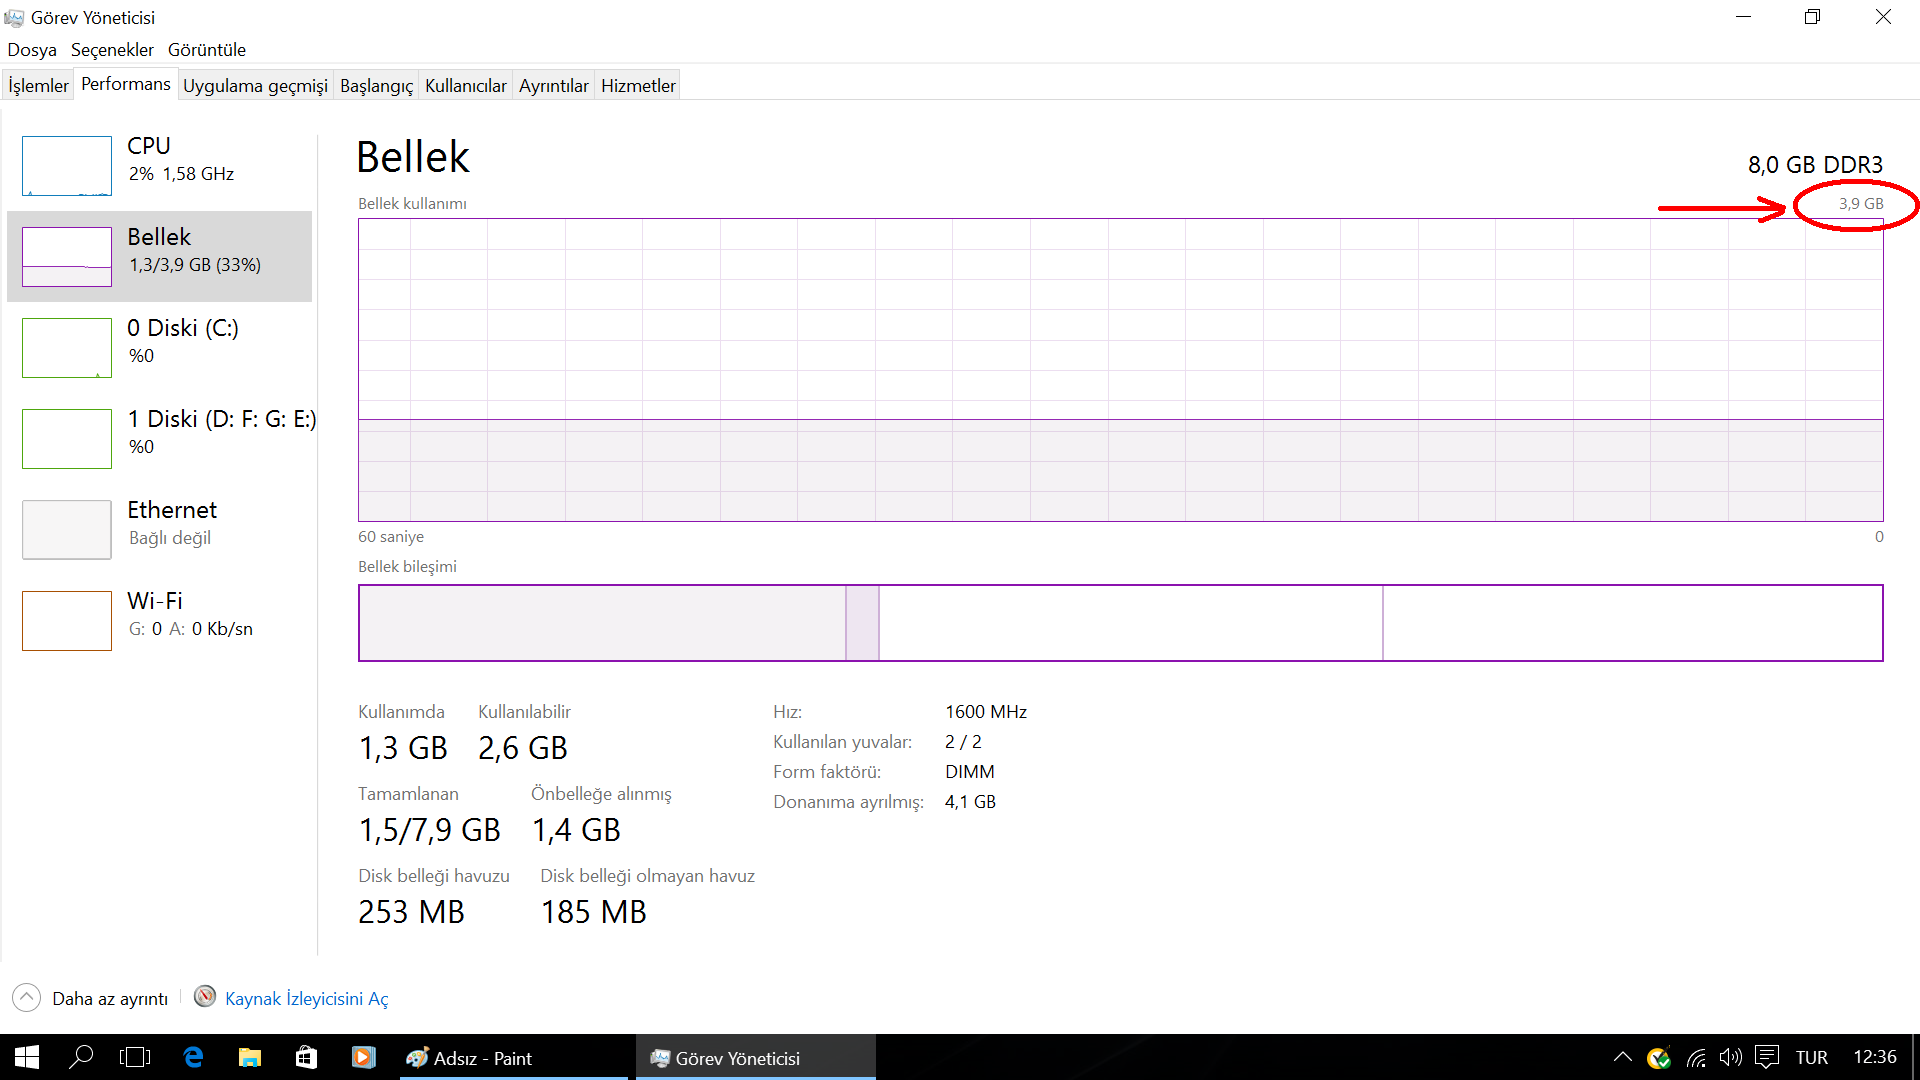Collapse details with the 'Daha az ayrıntı' arrow
1920x1080 pixels.
(x=26, y=998)
